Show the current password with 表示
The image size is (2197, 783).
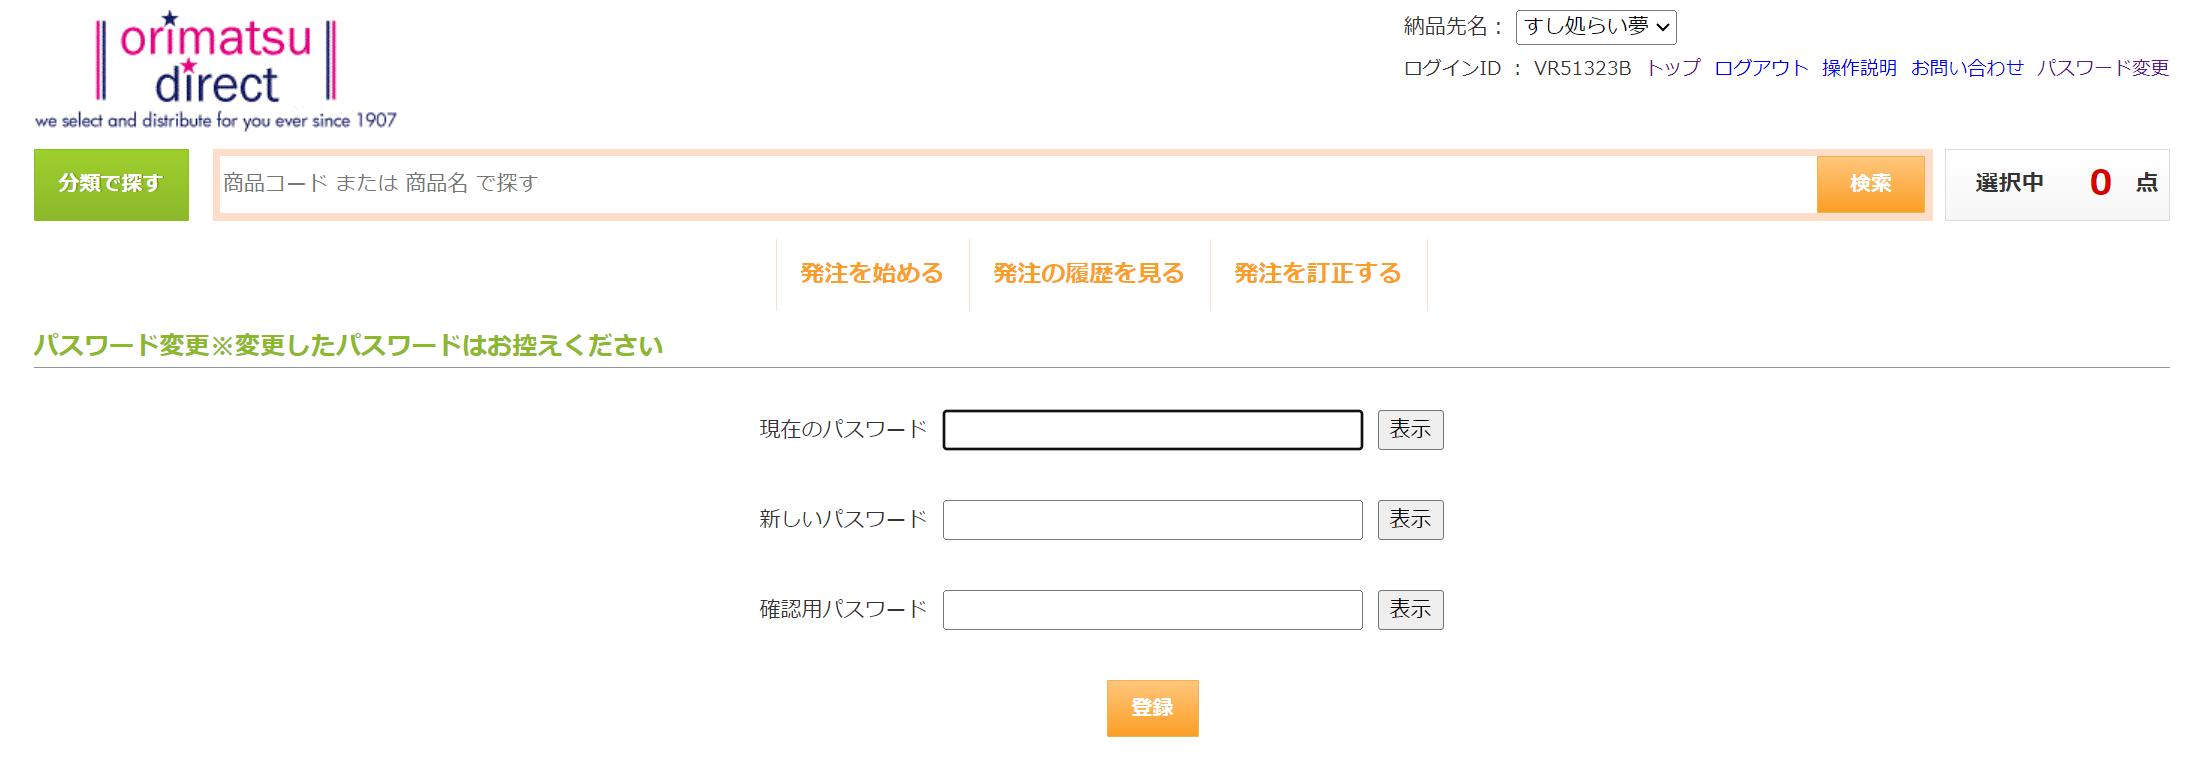pos(1410,430)
